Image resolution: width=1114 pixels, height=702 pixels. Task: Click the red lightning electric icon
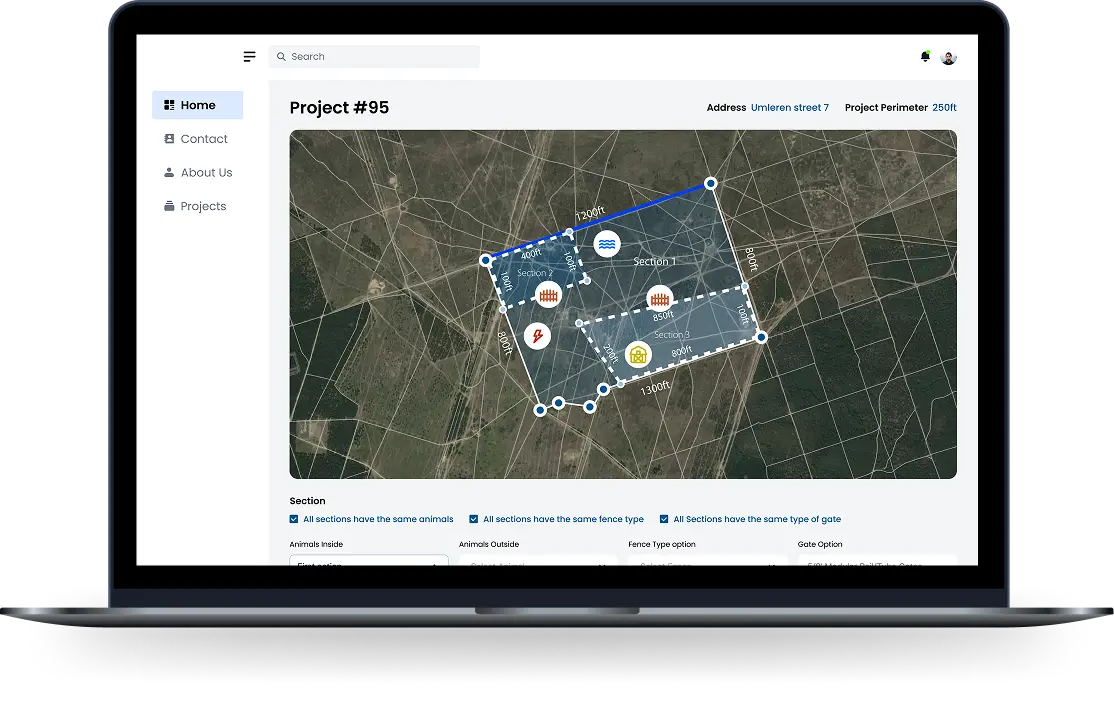coord(538,336)
